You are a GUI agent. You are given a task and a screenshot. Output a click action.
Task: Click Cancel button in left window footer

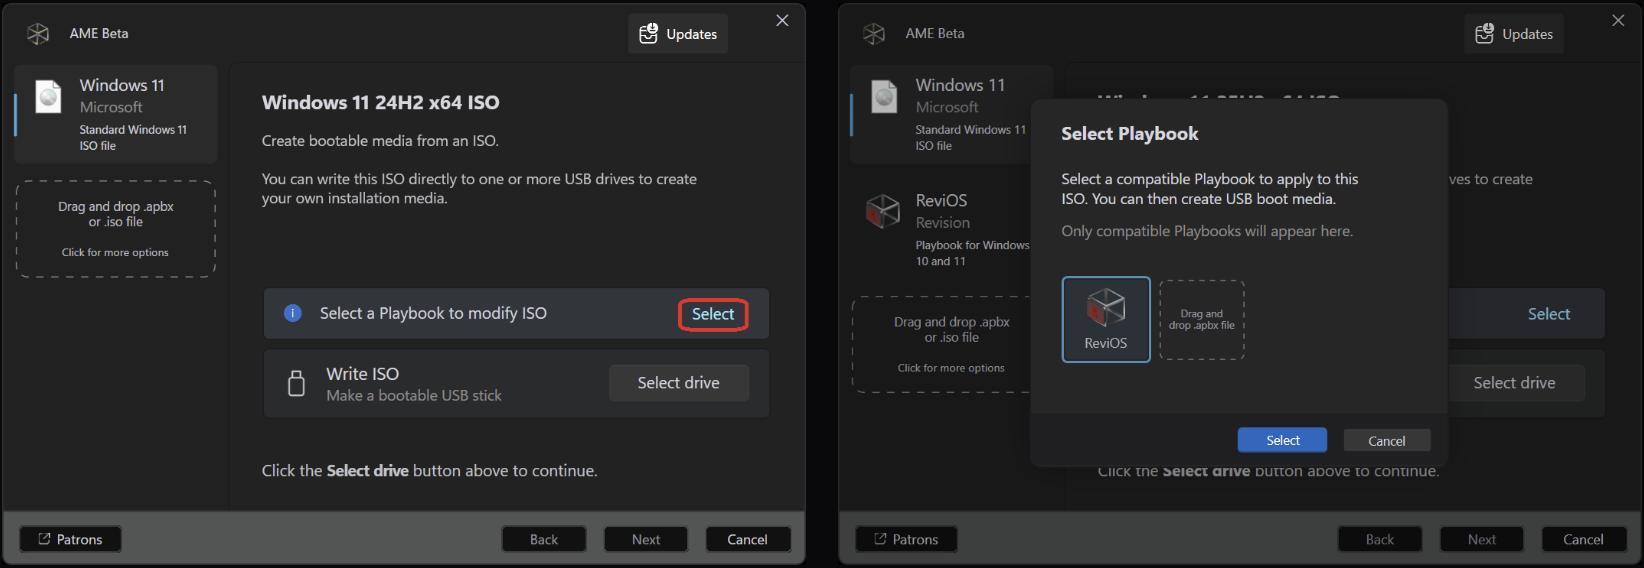(748, 539)
